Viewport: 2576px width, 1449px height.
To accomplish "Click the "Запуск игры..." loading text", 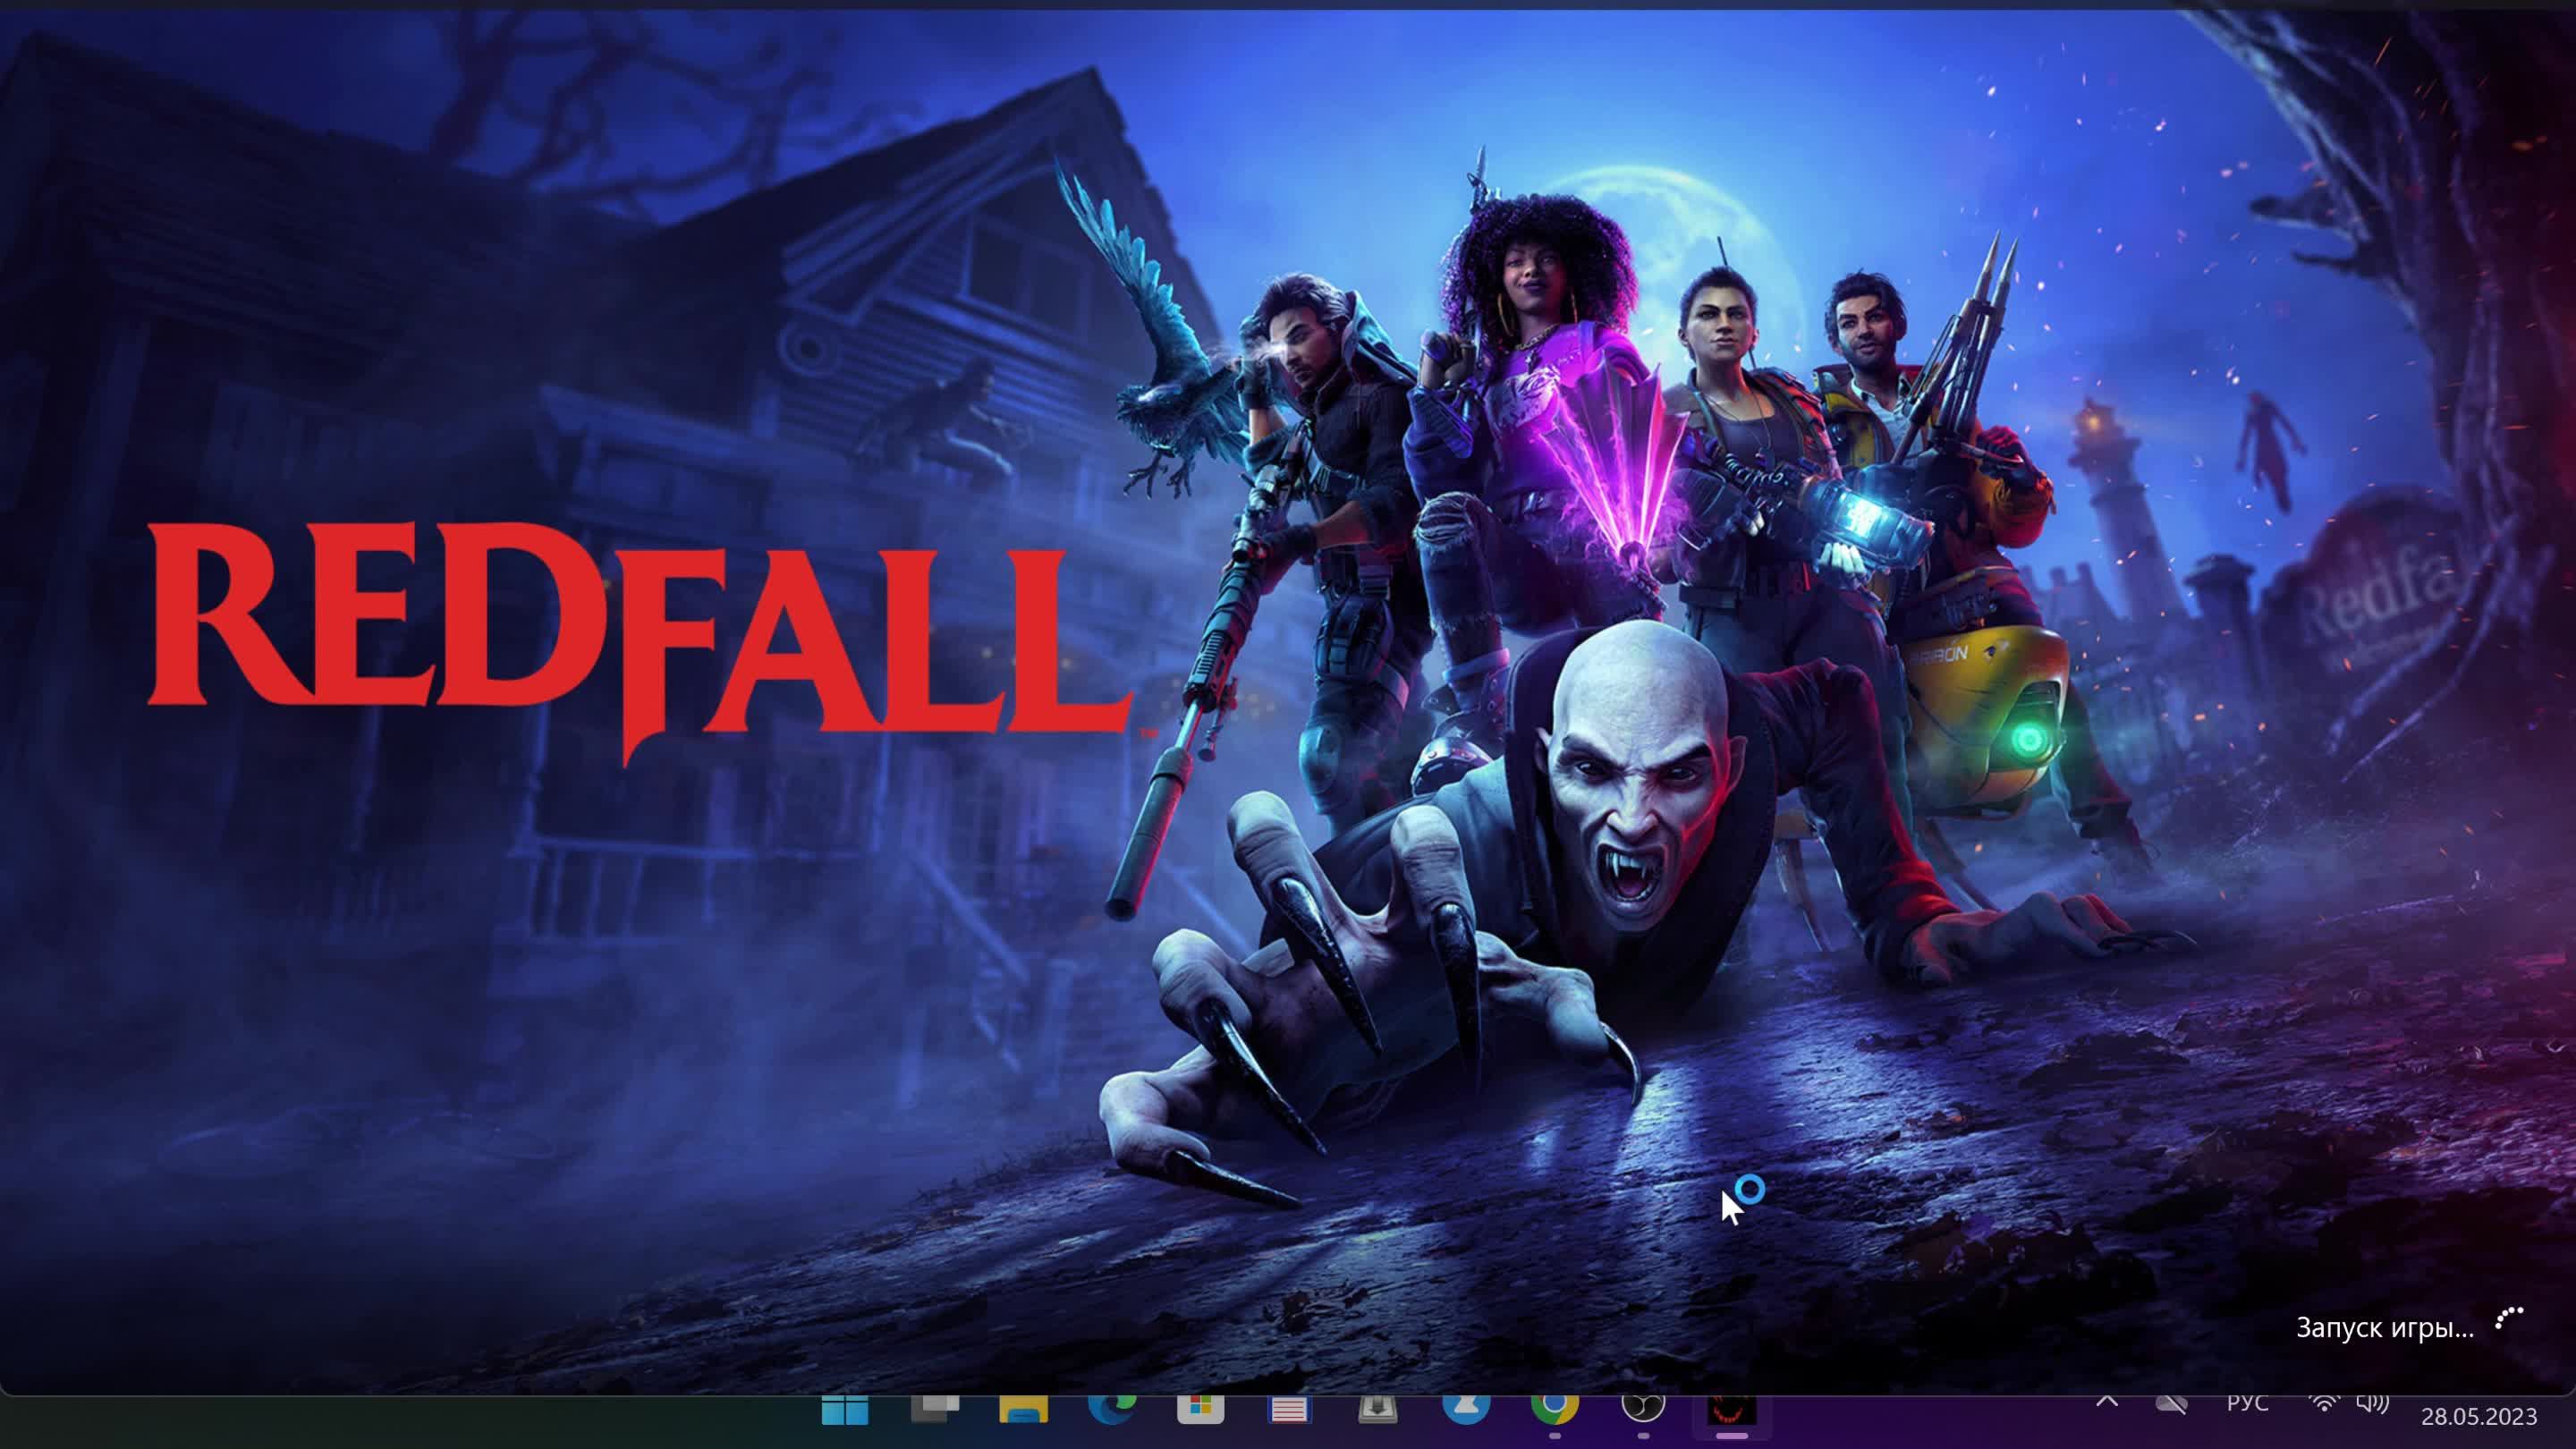I will tap(2384, 1328).
